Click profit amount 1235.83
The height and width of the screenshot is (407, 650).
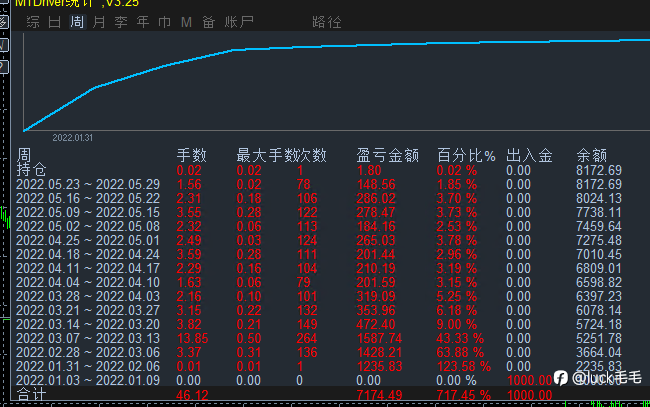pyautogui.click(x=379, y=367)
